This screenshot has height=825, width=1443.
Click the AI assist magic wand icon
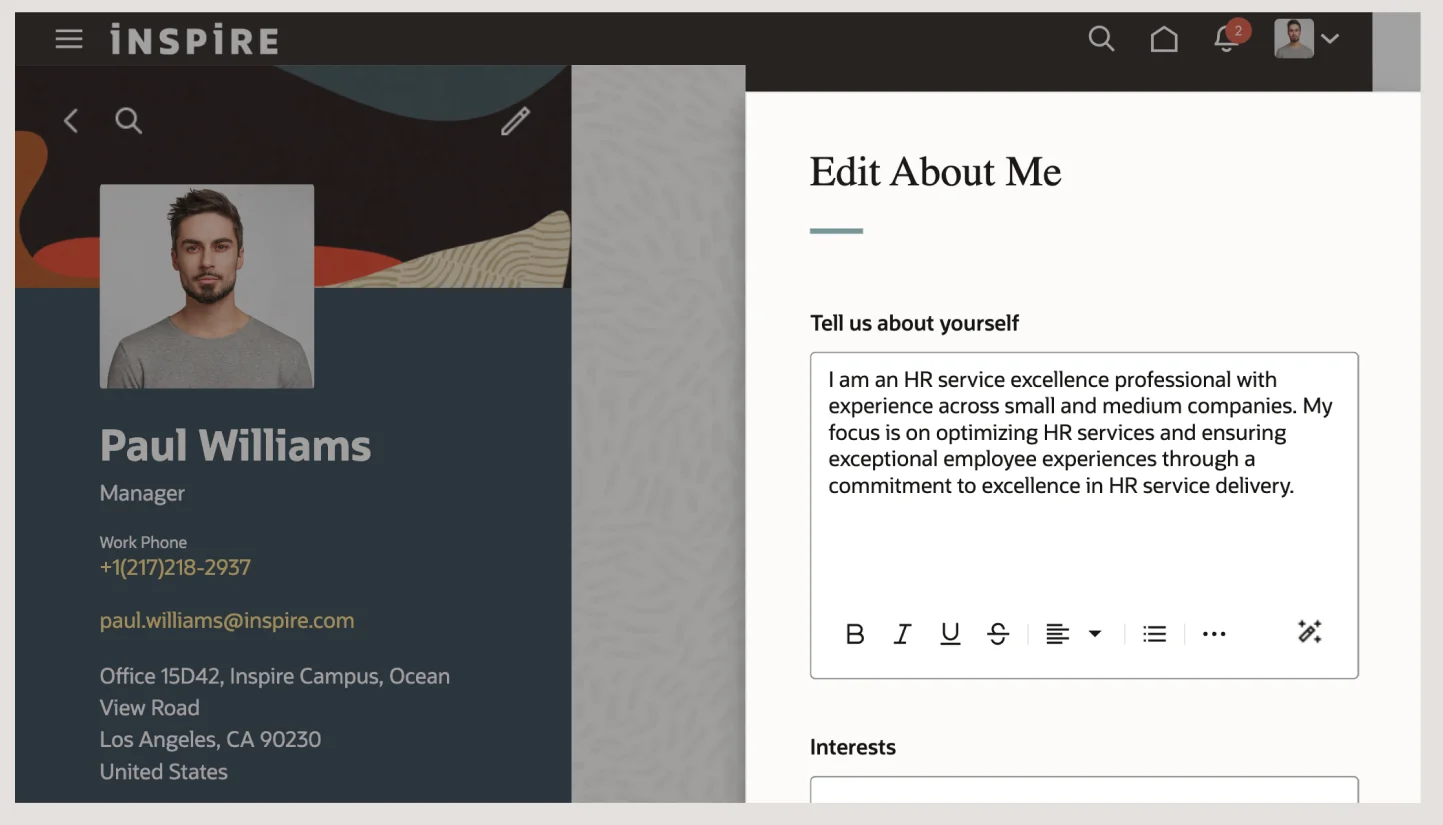(x=1309, y=632)
